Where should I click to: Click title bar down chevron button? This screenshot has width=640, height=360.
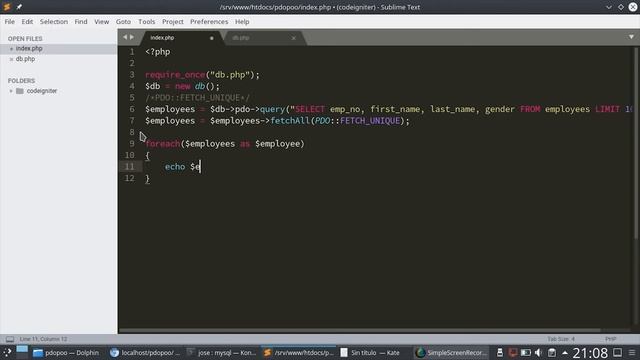click(x=609, y=7)
